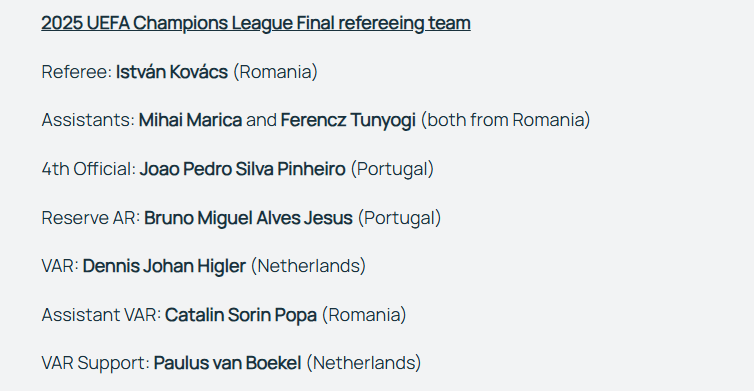Click the VAR Support: label
The height and width of the screenshot is (391, 754).
(x=96, y=363)
